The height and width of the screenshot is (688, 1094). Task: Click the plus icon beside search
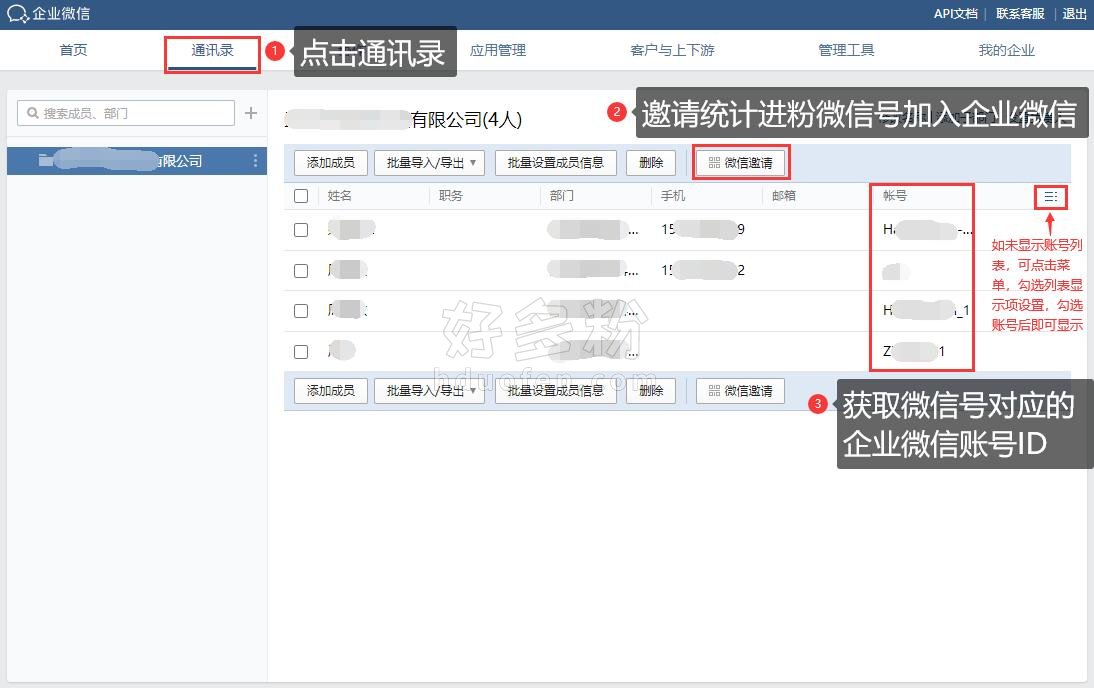(x=251, y=113)
